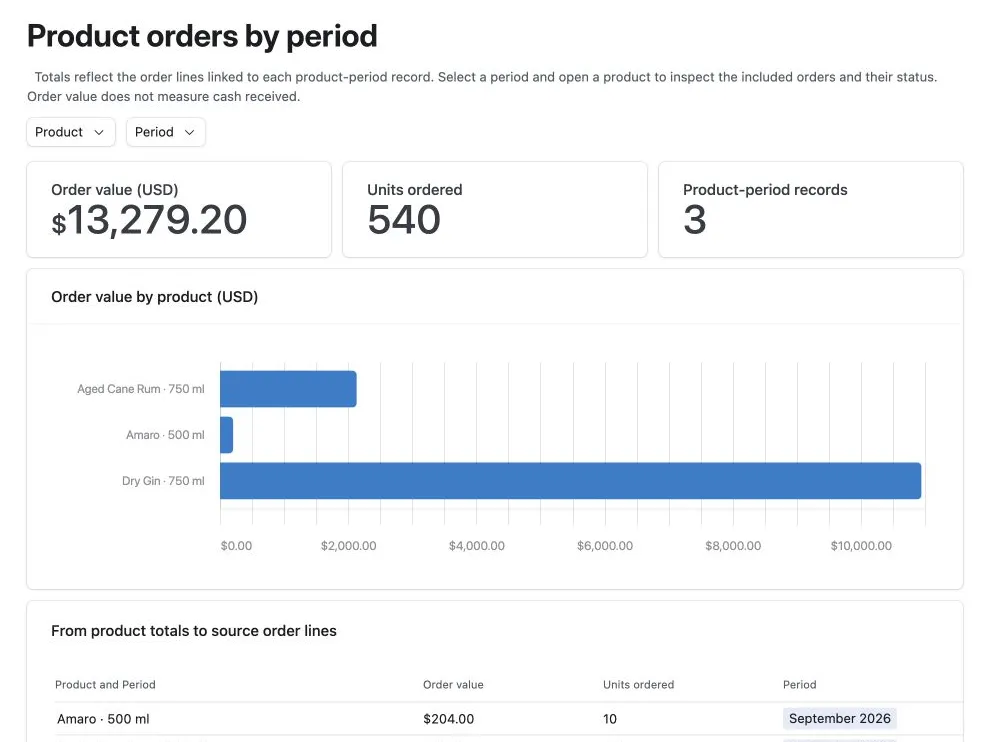
Task: Click the Order value by product chart title
Action: [x=155, y=297]
